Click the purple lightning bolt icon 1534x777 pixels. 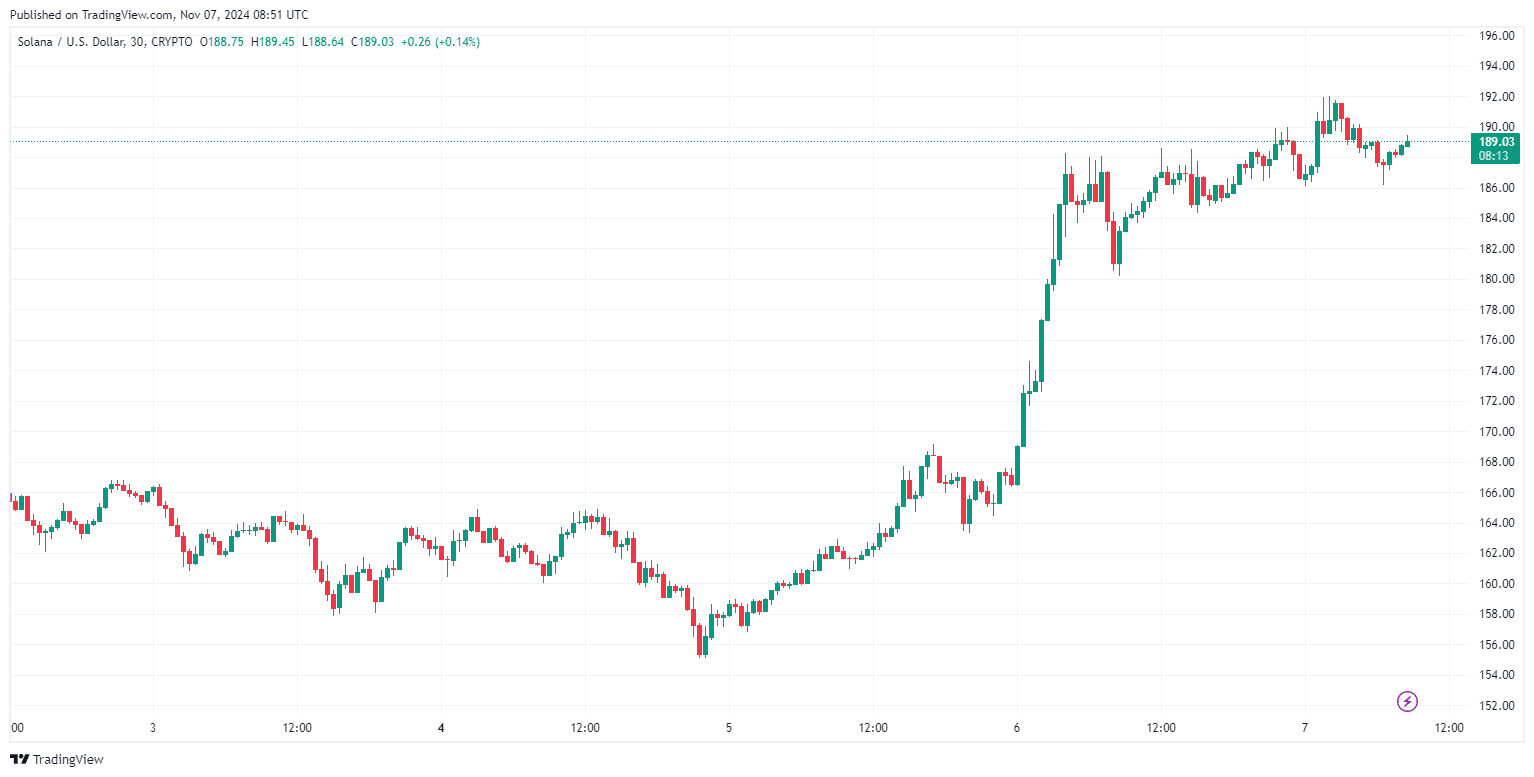(x=1407, y=701)
